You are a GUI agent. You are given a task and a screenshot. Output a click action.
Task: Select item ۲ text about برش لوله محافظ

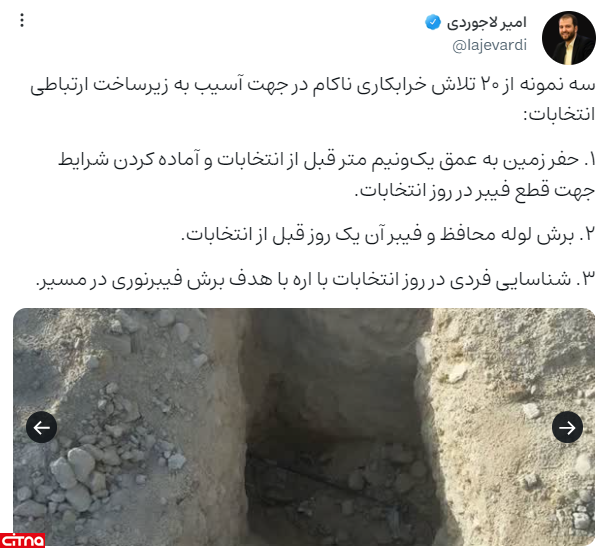click(388, 235)
